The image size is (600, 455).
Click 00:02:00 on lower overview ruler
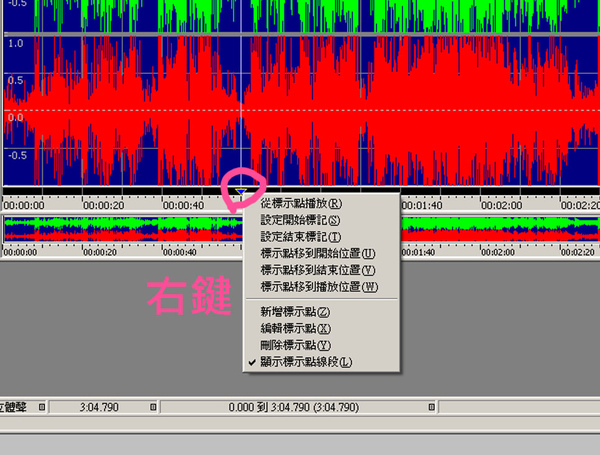click(498, 253)
